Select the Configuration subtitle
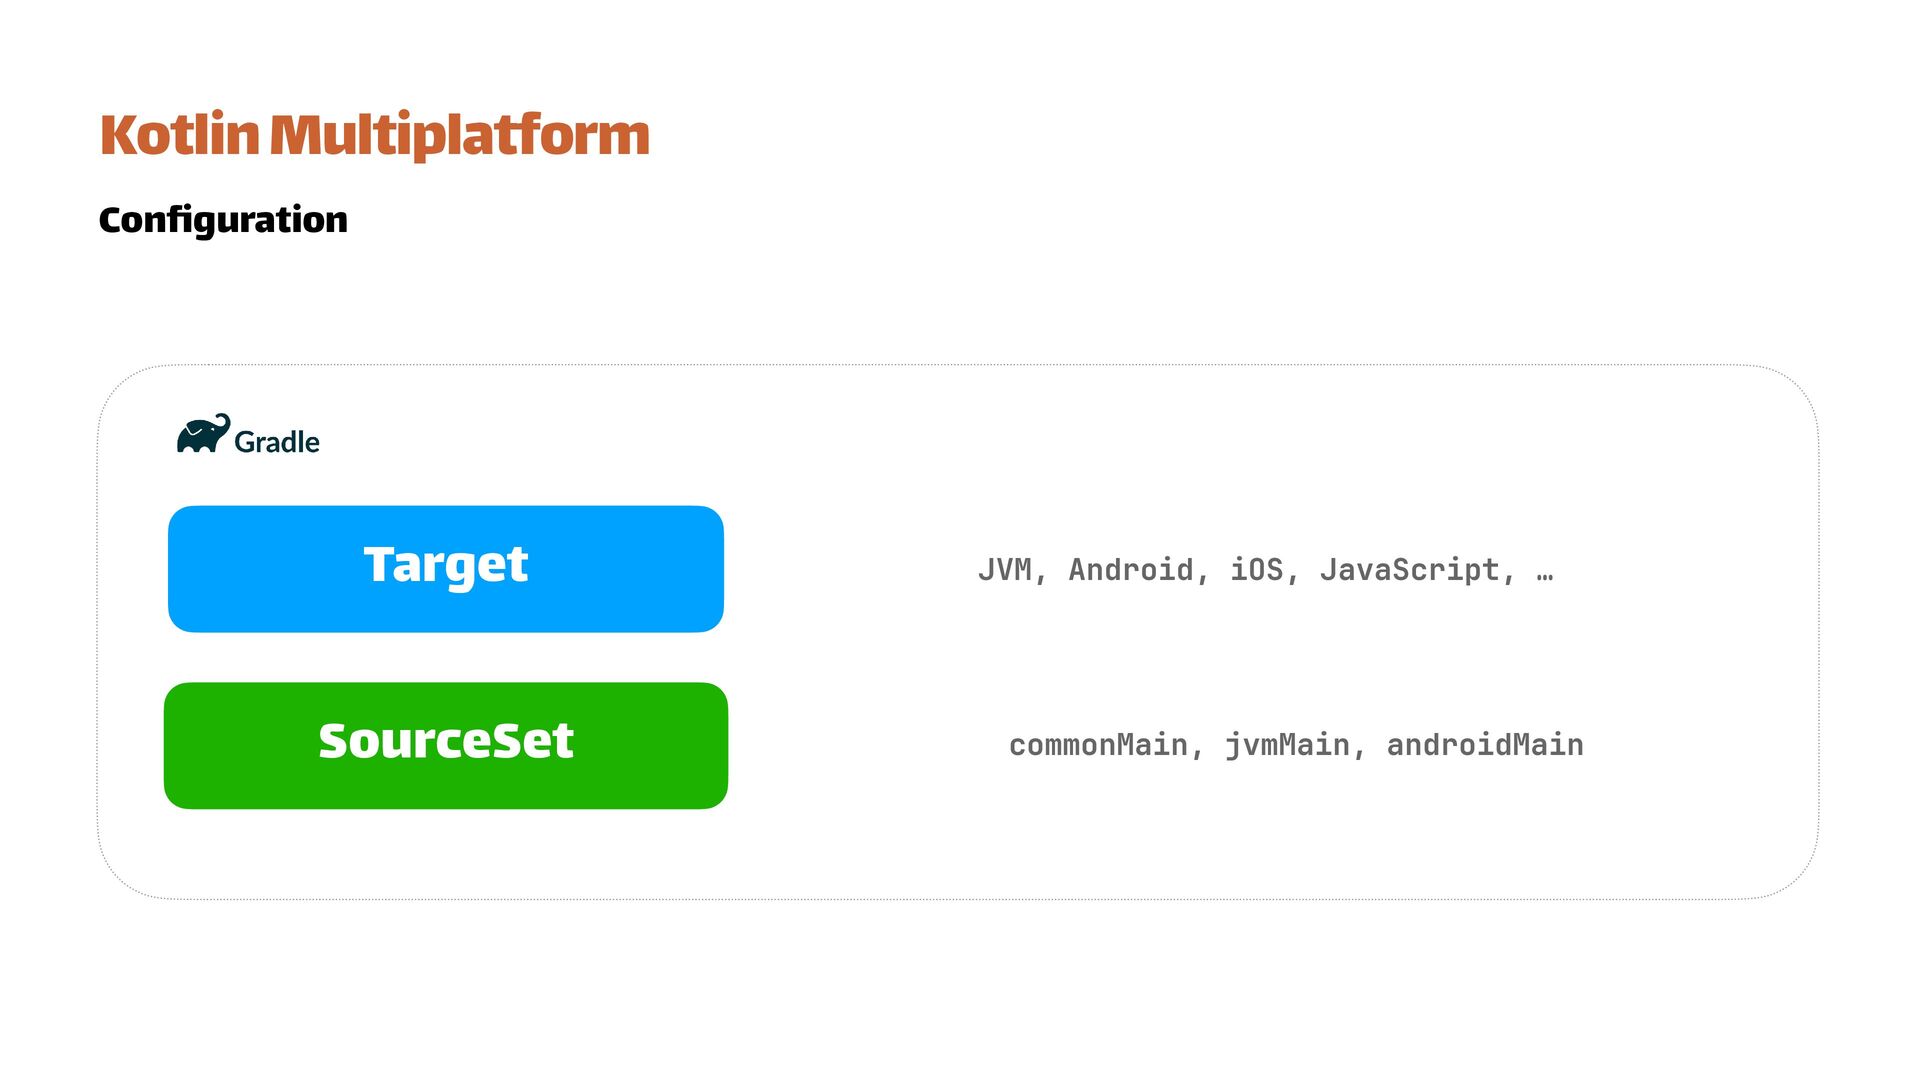The image size is (1920, 1080). coord(223,220)
